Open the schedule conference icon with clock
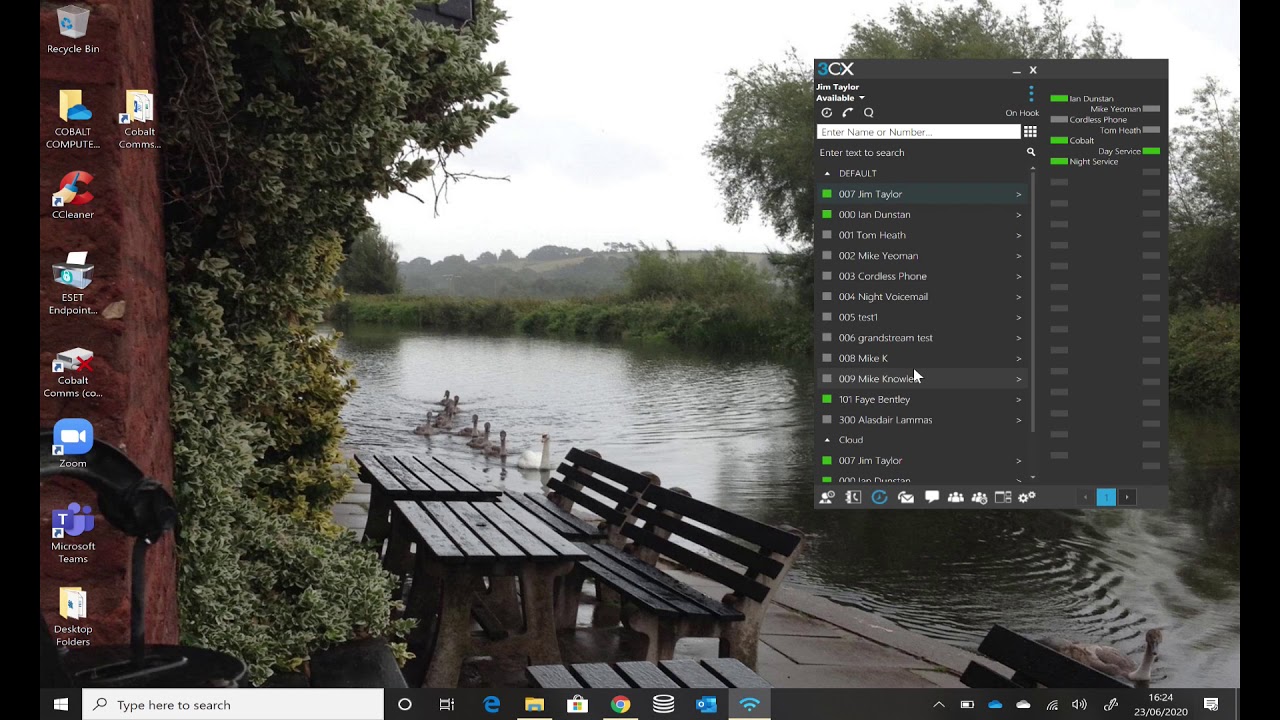 coord(979,497)
